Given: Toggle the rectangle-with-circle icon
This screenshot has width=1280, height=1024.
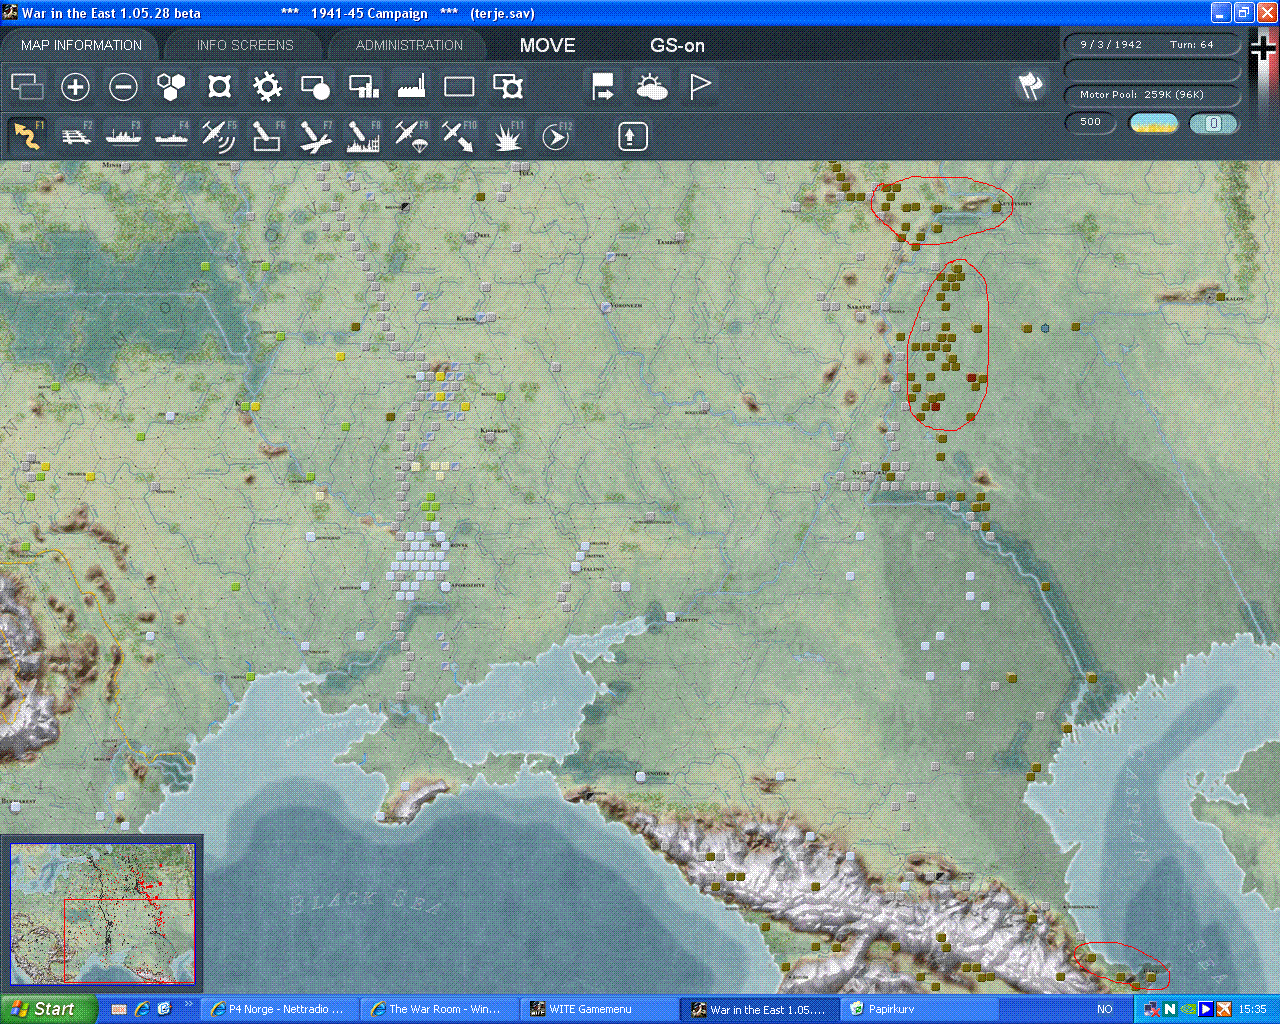Looking at the screenshot, I should coord(315,87).
